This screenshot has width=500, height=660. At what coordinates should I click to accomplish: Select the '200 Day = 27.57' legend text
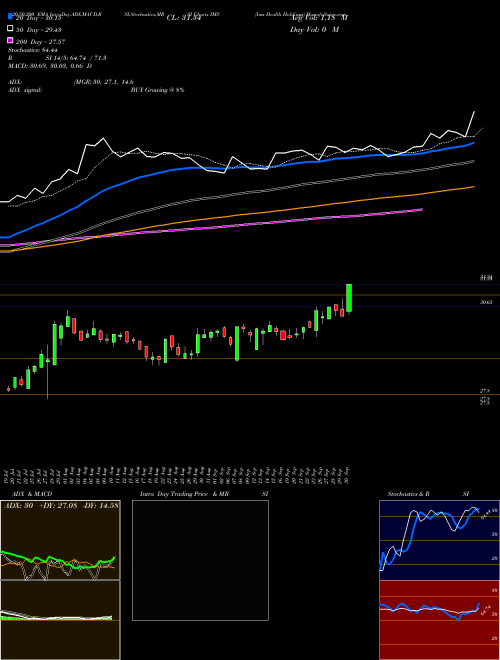pyautogui.click(x=40, y=42)
